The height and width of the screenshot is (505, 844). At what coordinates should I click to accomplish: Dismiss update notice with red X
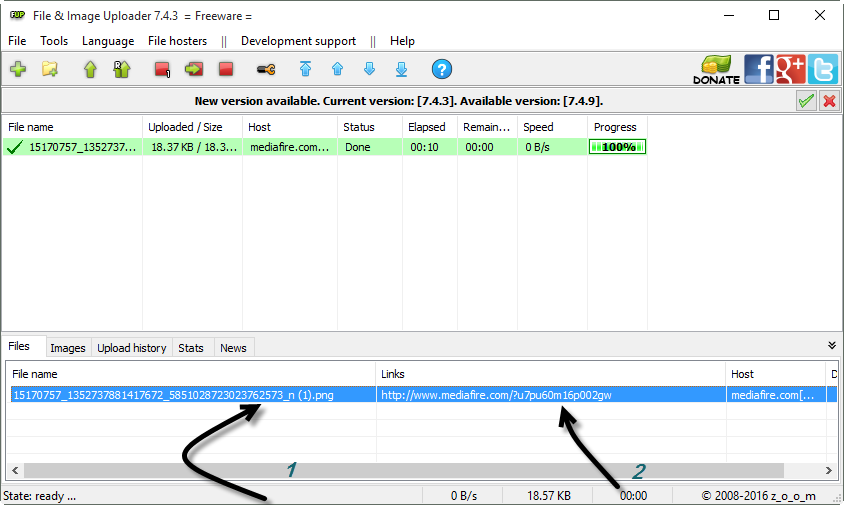[x=829, y=101]
